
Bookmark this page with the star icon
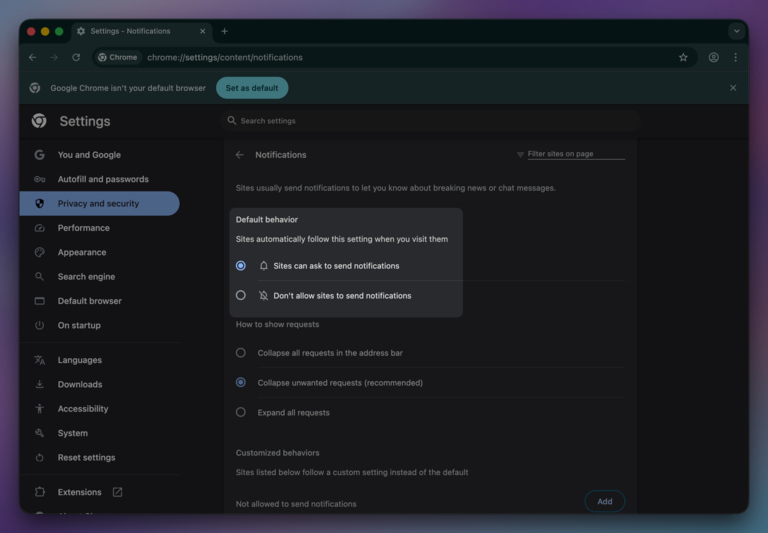tap(683, 57)
